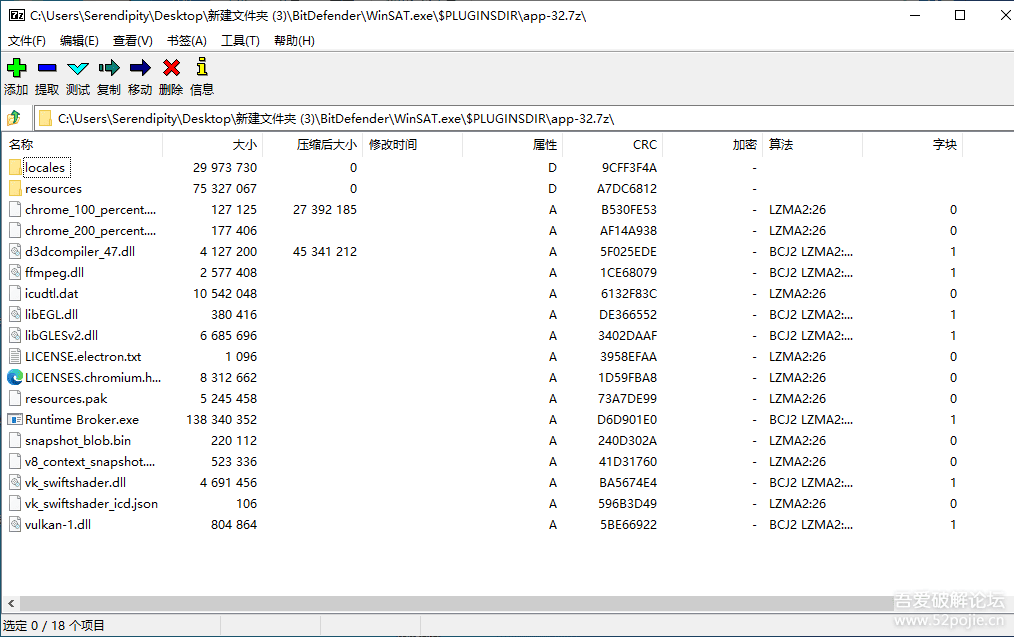The width and height of the screenshot is (1014, 637).
Task: Click the resources folder icon
Action: click(x=16, y=188)
